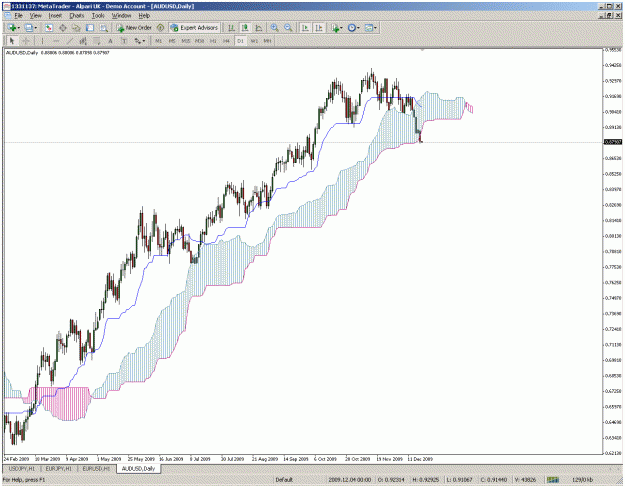Open the File menu
Screen dimensions: 625x486
(18, 16)
